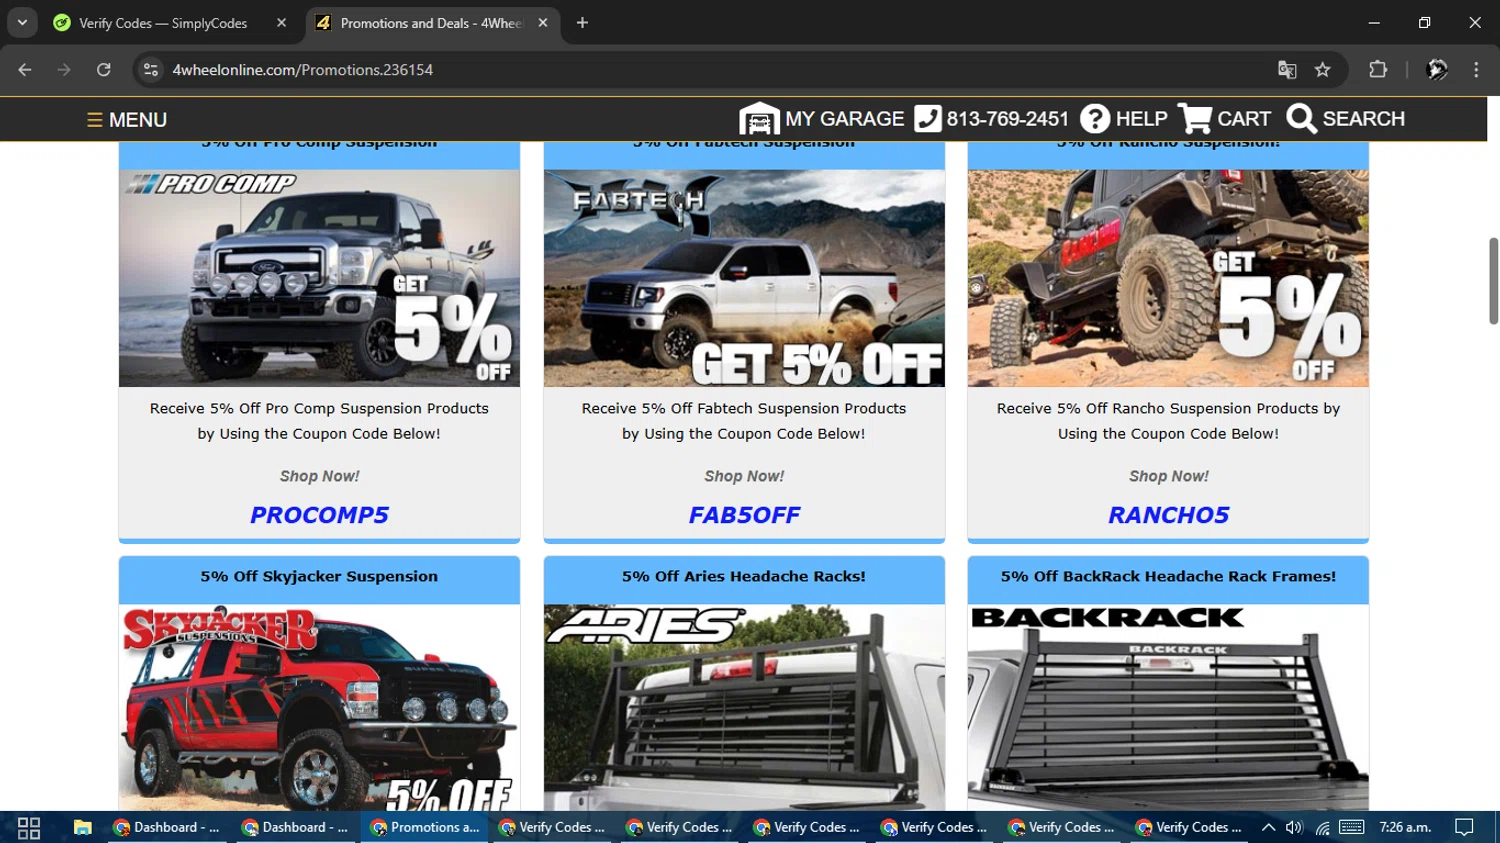Open a new tab with plus button
Viewport: 1500px width, 843px height.
582,22
